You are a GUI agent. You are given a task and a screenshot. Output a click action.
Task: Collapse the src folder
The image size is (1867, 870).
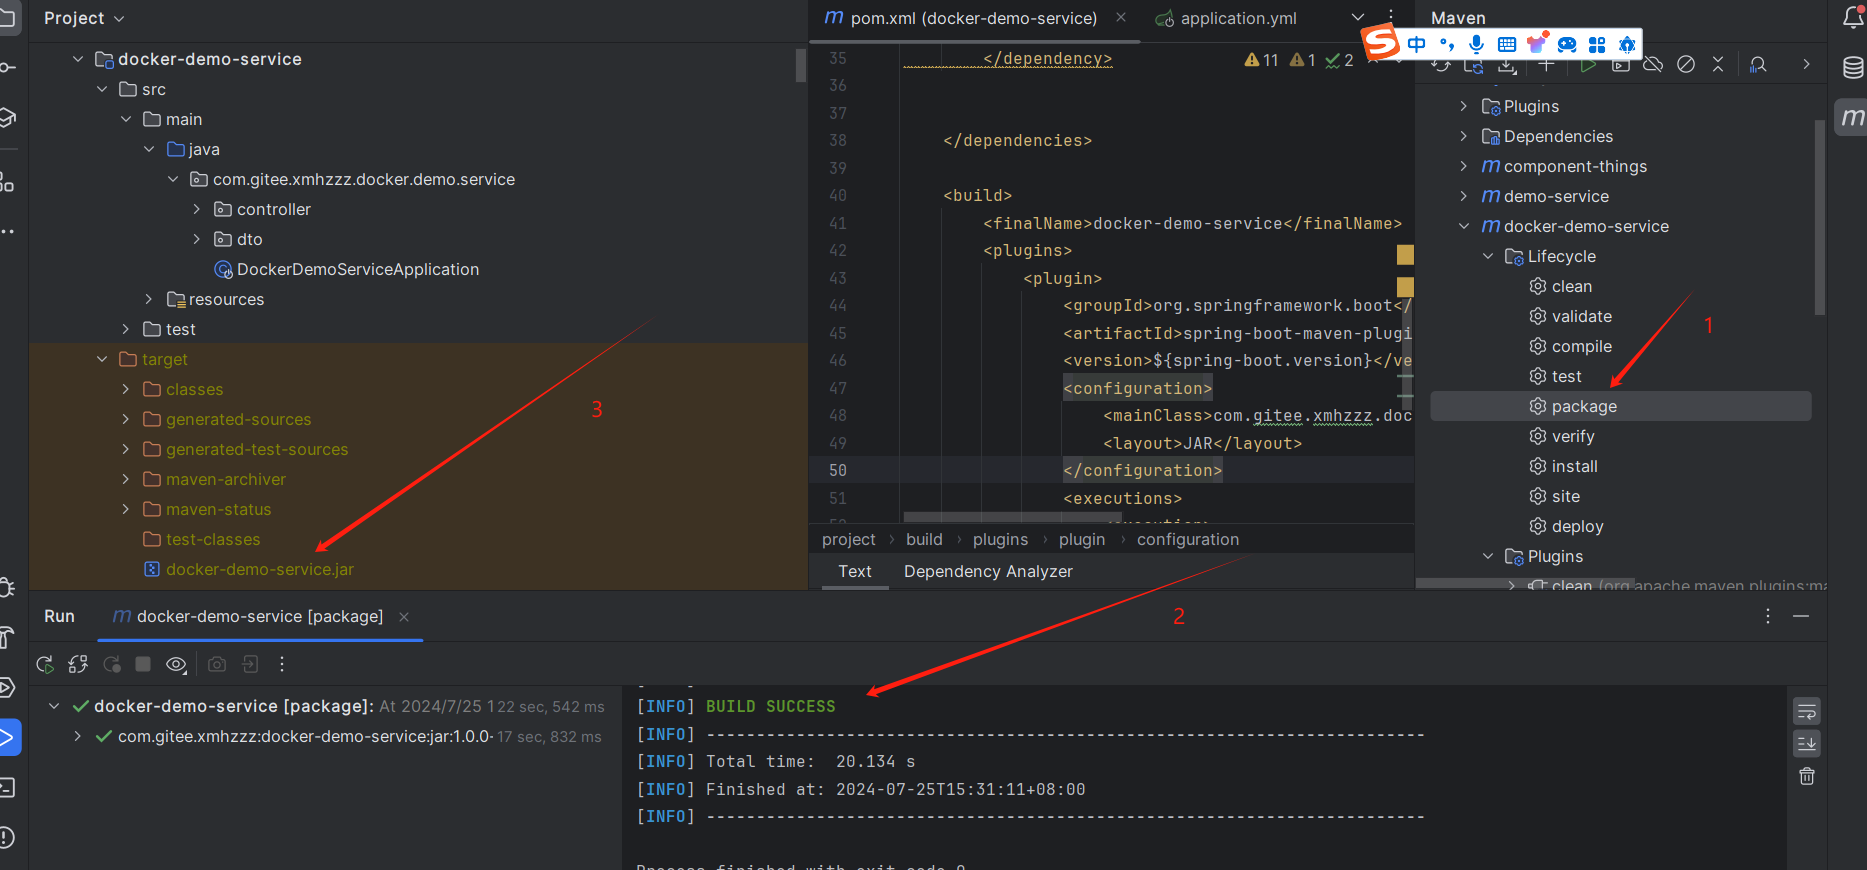(102, 89)
